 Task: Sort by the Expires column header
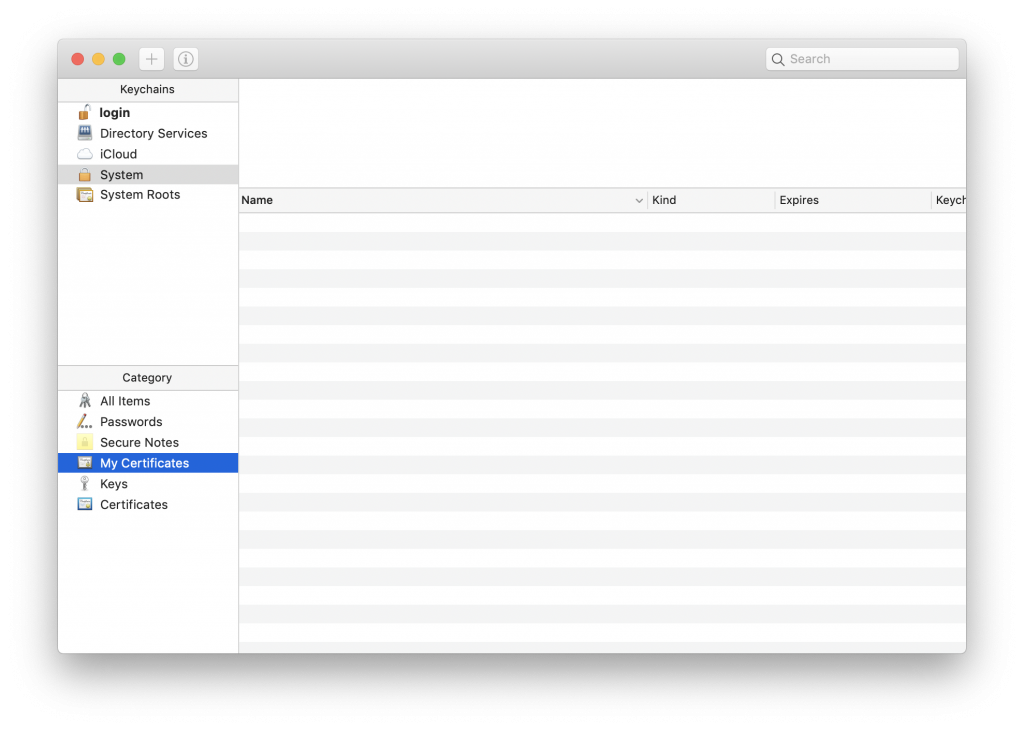pos(853,200)
